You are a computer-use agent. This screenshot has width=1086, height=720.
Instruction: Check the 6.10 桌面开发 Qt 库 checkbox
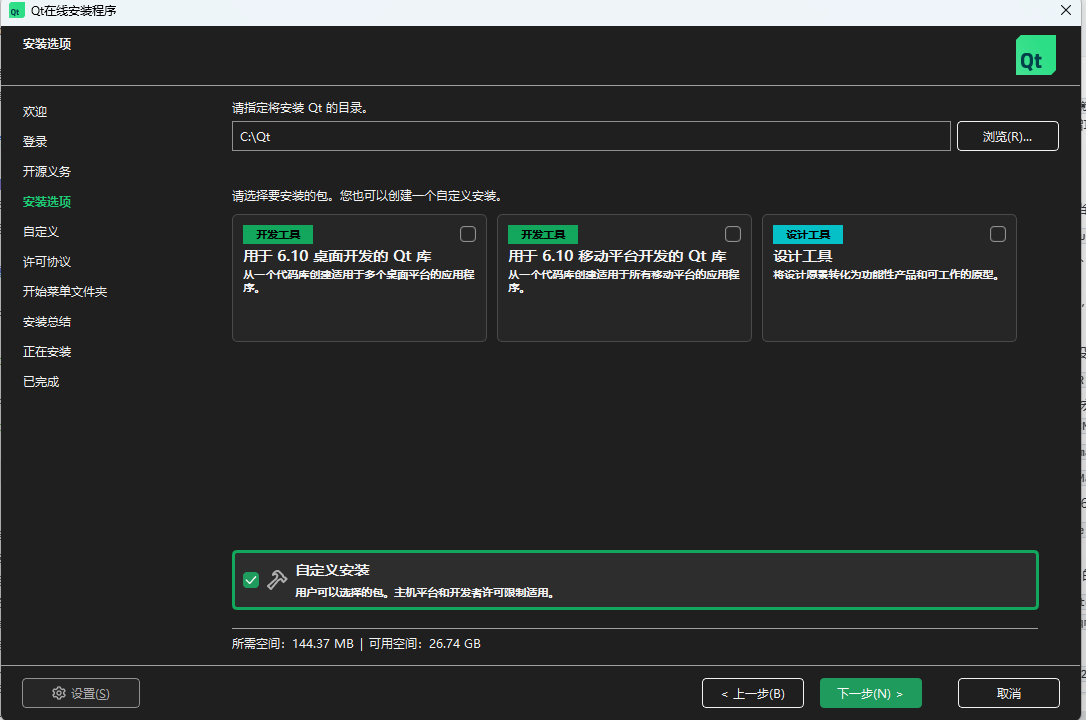click(468, 234)
